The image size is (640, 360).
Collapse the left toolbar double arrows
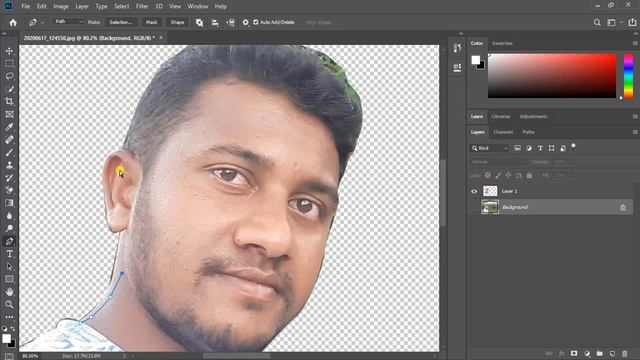coord(4,34)
